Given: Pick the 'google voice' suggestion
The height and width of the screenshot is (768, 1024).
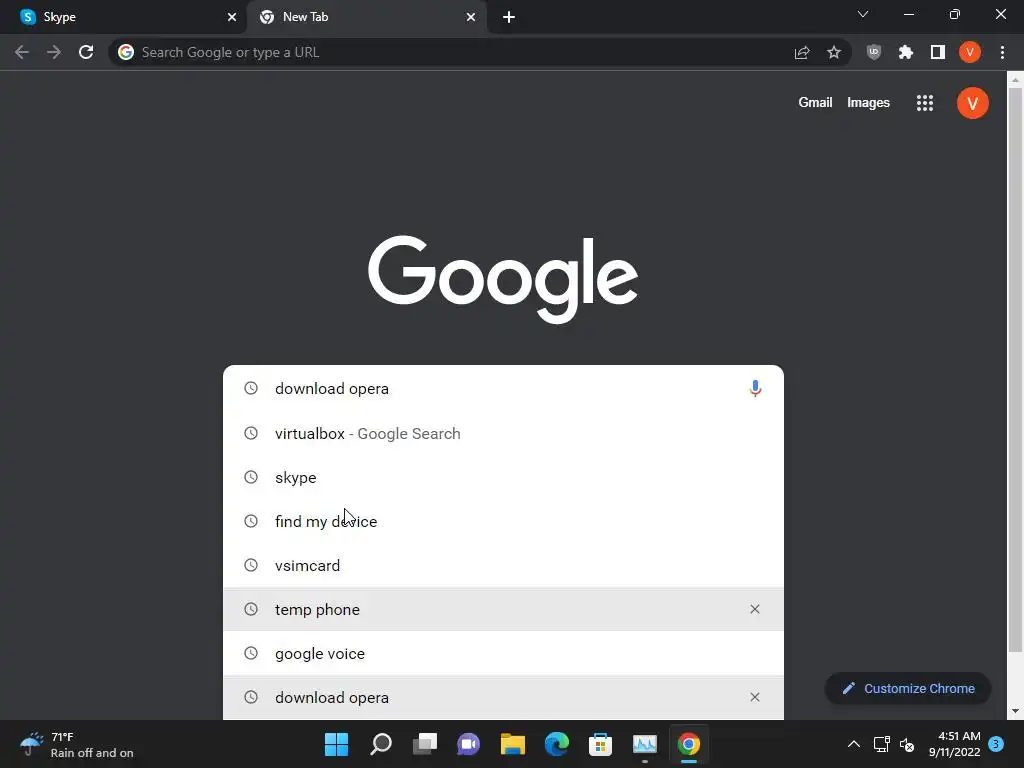Looking at the screenshot, I should pos(503,654).
